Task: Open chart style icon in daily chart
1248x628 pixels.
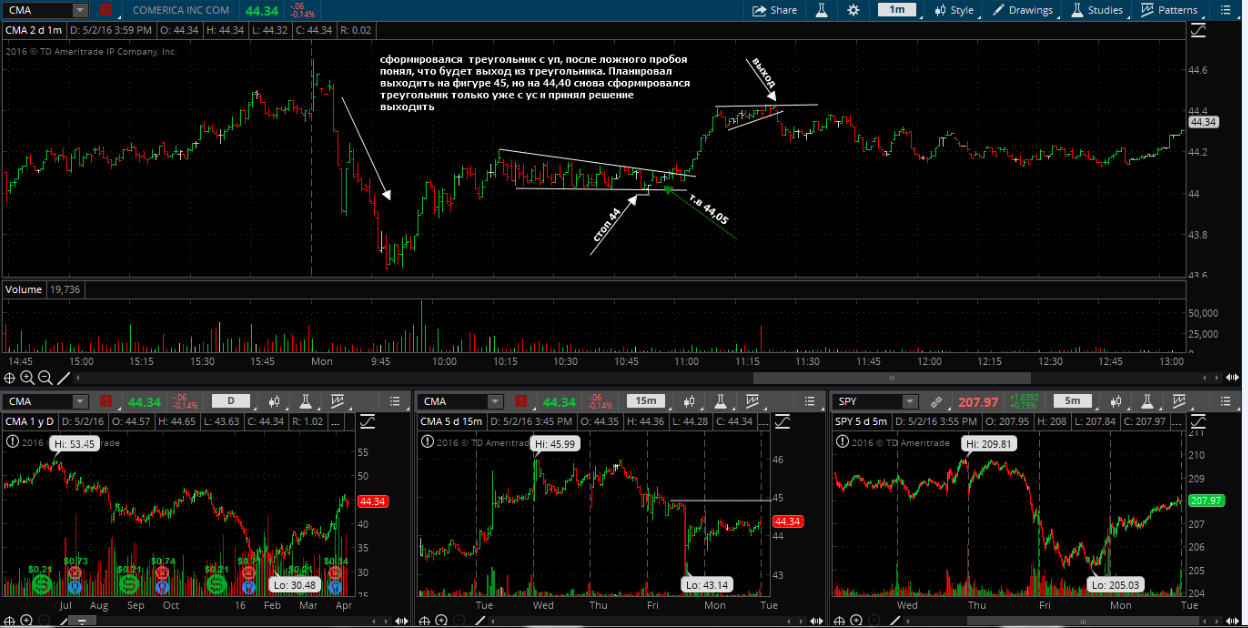Action: pos(274,401)
